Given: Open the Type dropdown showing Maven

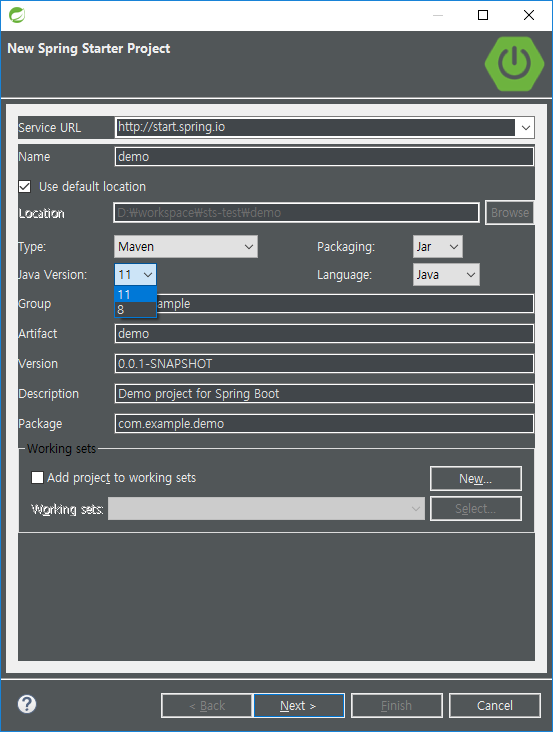Looking at the screenshot, I should 186,246.
